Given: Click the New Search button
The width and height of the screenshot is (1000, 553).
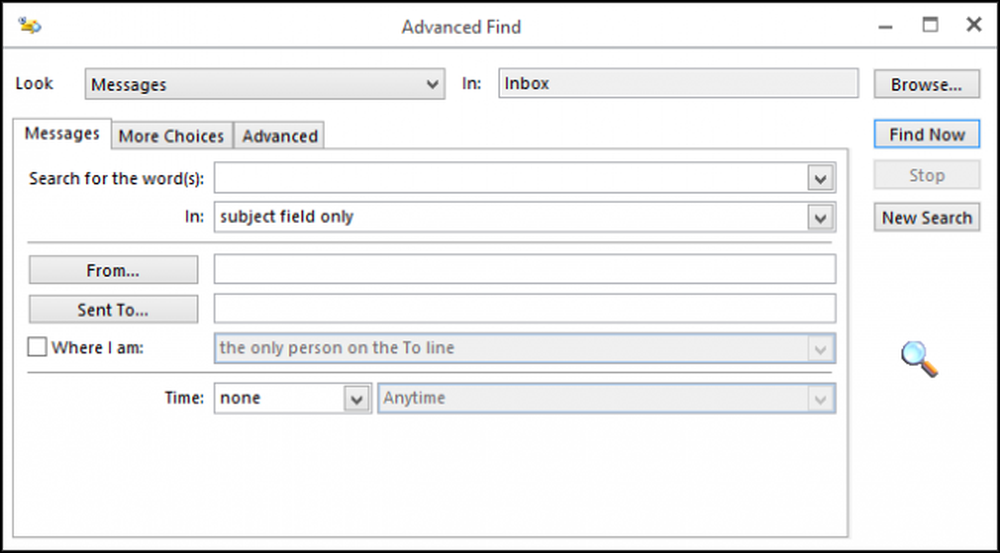Looking at the screenshot, I should (927, 218).
